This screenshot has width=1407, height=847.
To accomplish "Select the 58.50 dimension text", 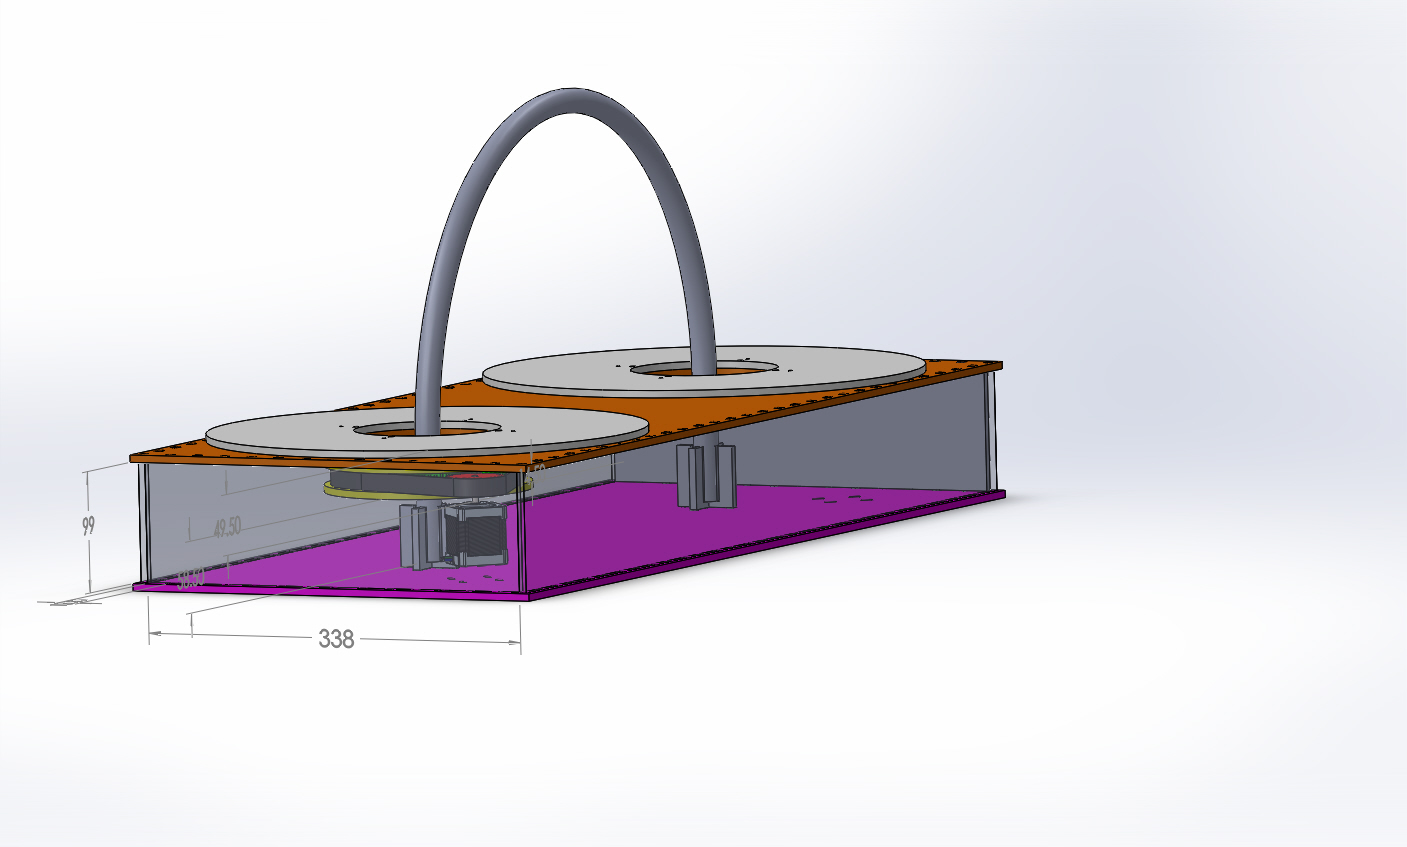I will [x=190, y=578].
